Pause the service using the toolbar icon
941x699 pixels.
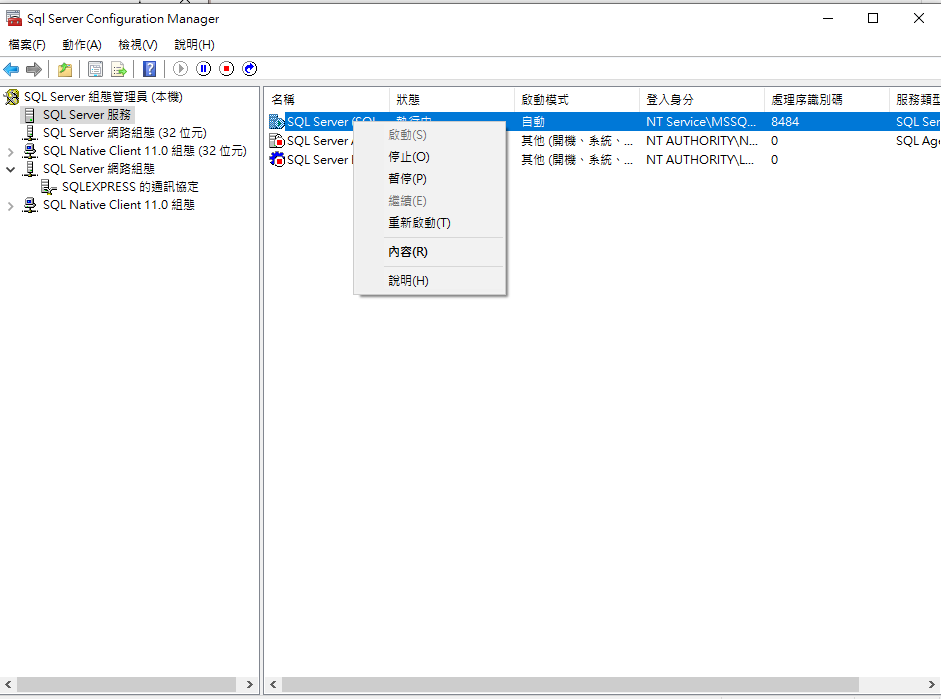coord(203,69)
